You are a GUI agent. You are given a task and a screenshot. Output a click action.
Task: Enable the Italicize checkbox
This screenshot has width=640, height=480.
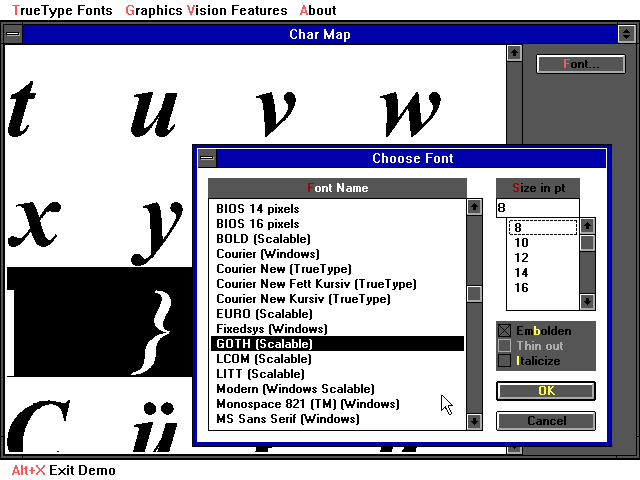[x=504, y=361]
